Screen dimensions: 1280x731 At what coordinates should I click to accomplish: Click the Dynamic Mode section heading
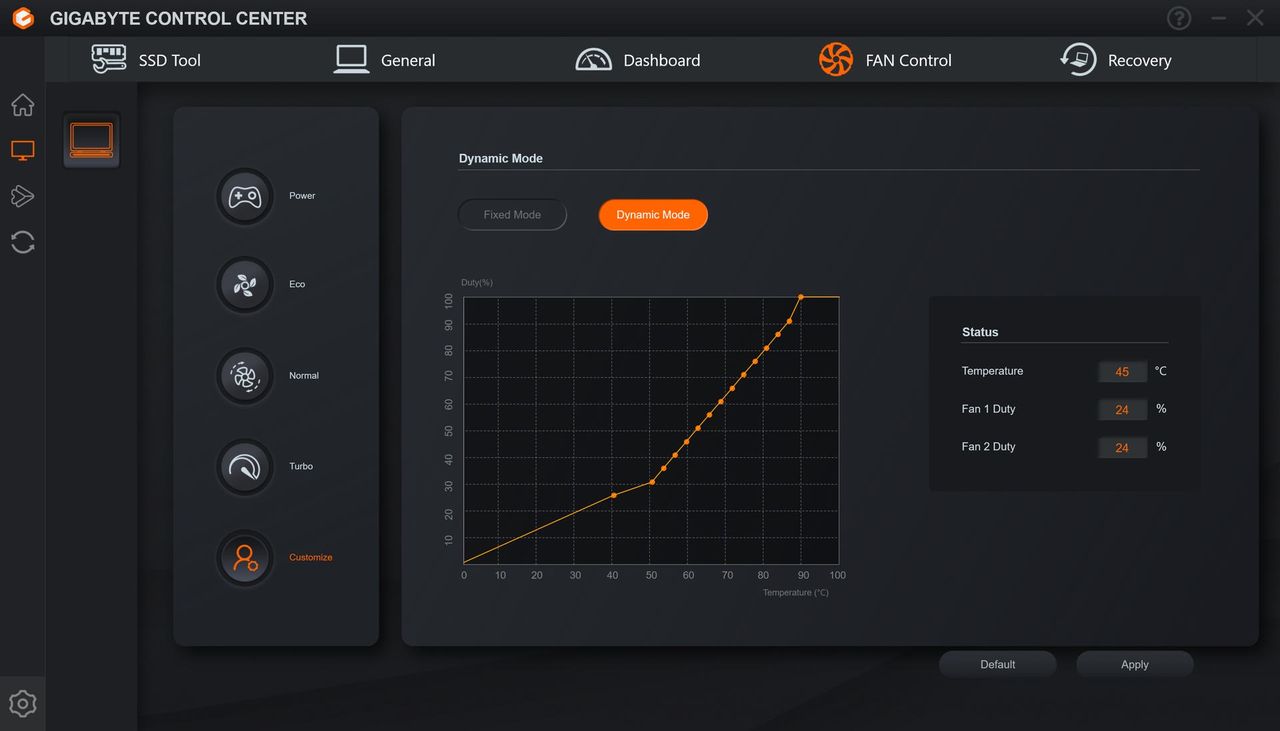point(501,158)
